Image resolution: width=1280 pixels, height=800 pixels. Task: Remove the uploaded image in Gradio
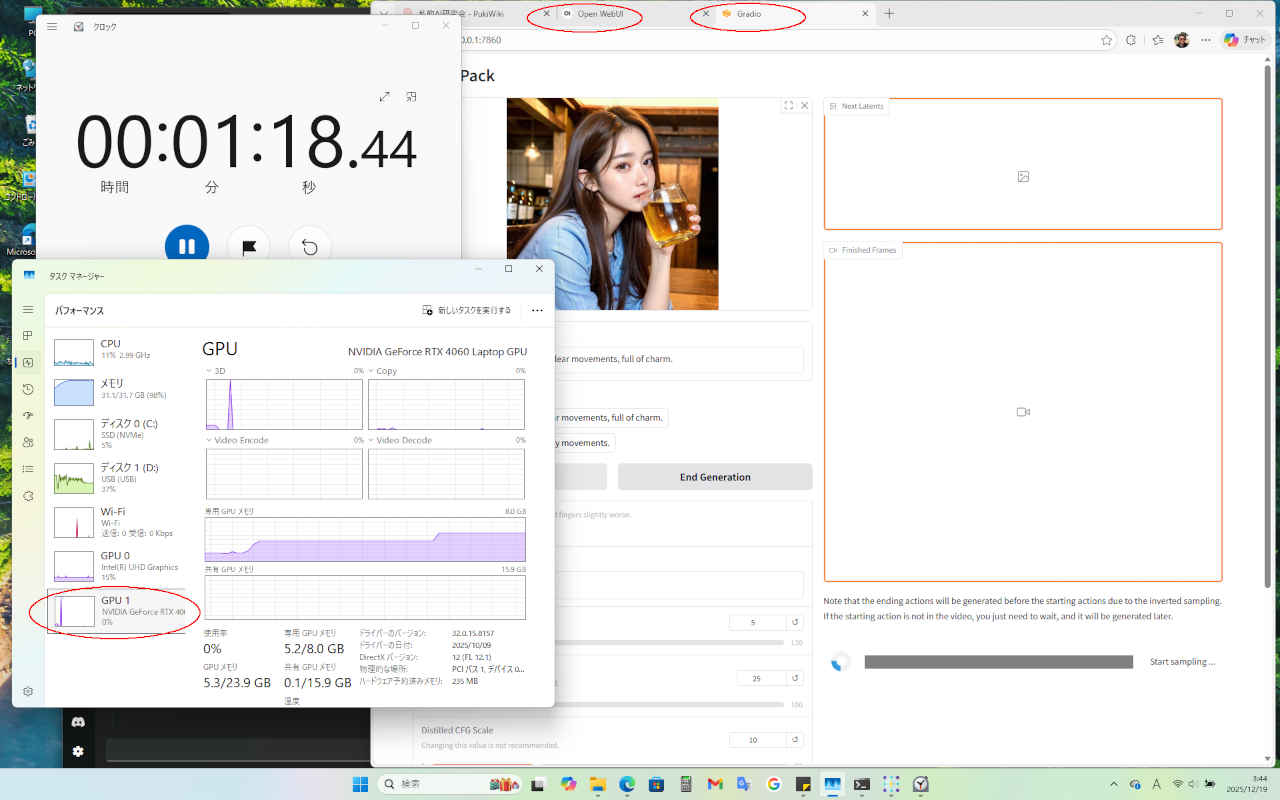pos(803,105)
